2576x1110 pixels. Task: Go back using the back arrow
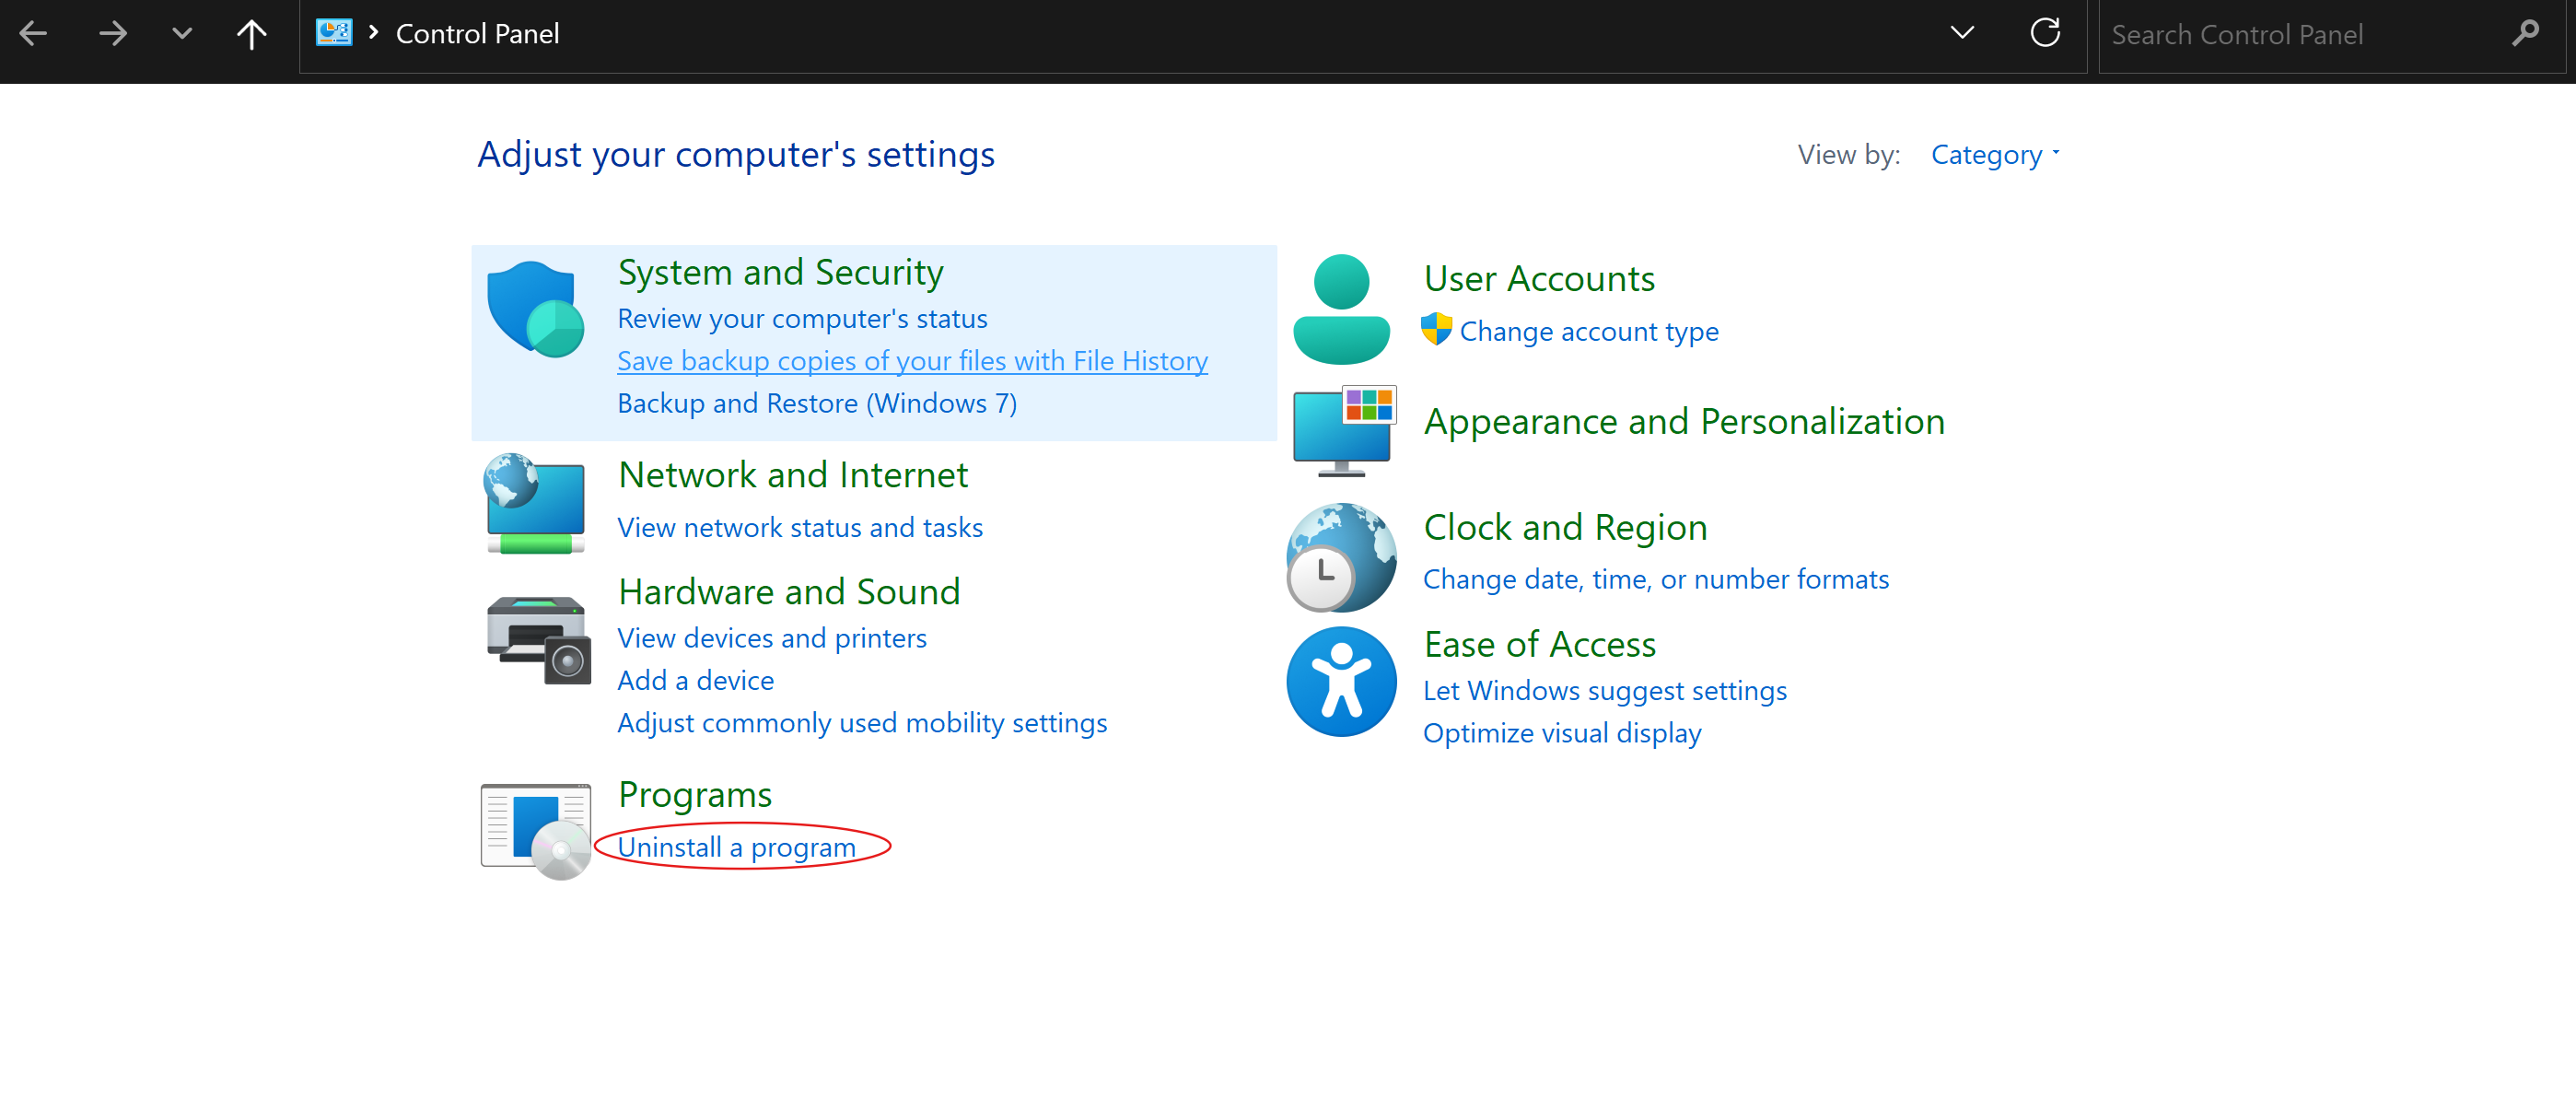[x=33, y=34]
